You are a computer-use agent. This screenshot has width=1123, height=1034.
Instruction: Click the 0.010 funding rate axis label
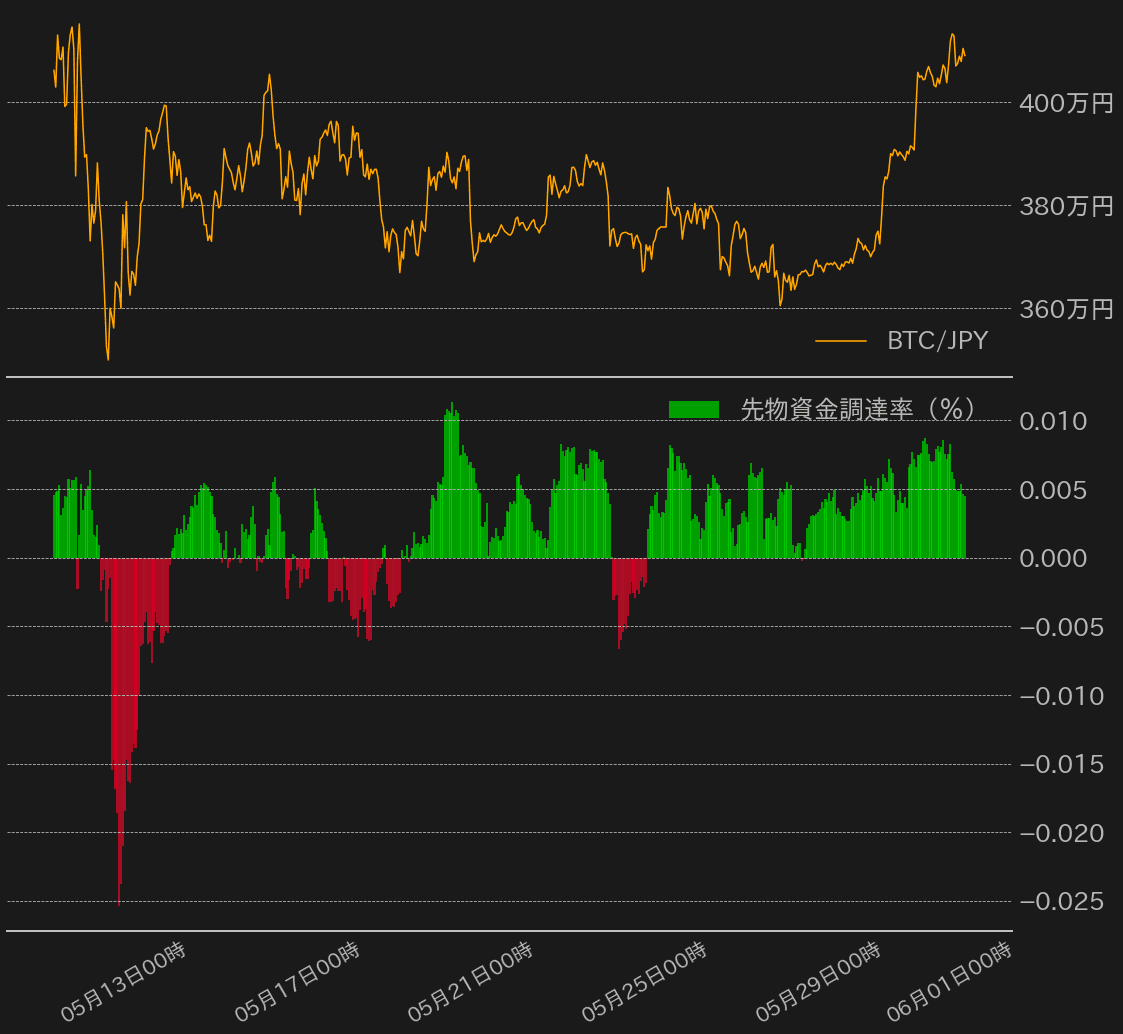point(1052,421)
